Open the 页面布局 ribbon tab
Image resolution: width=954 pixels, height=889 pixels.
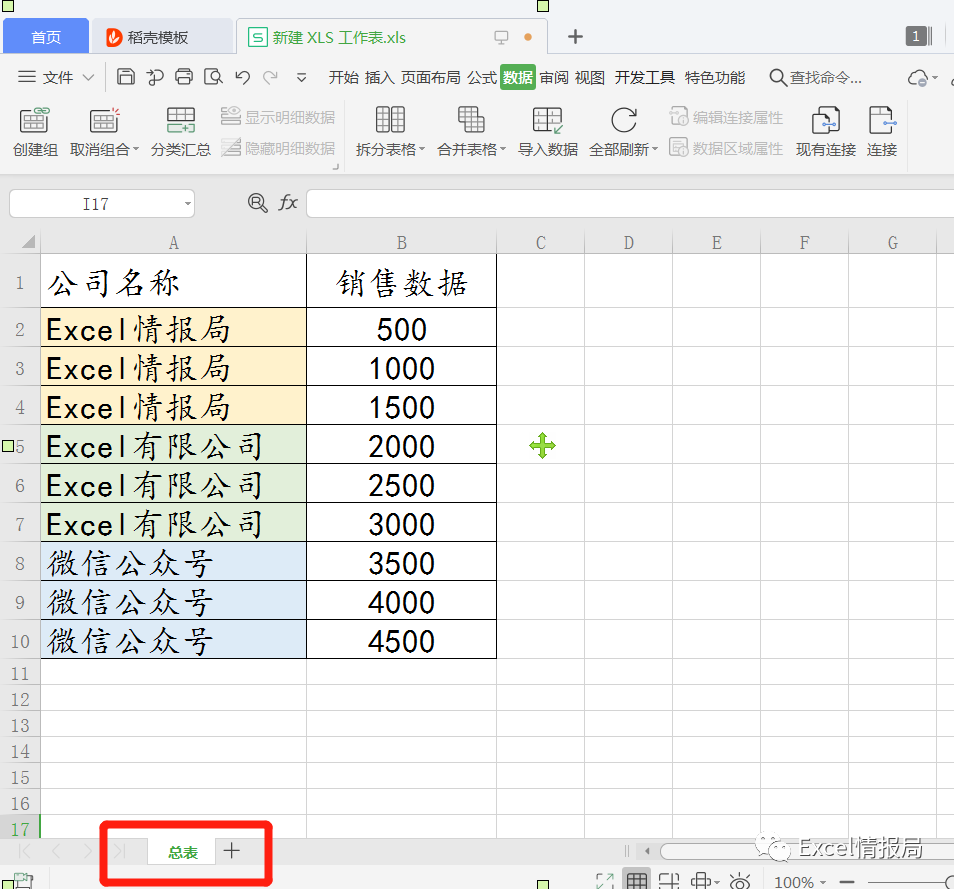(x=431, y=77)
